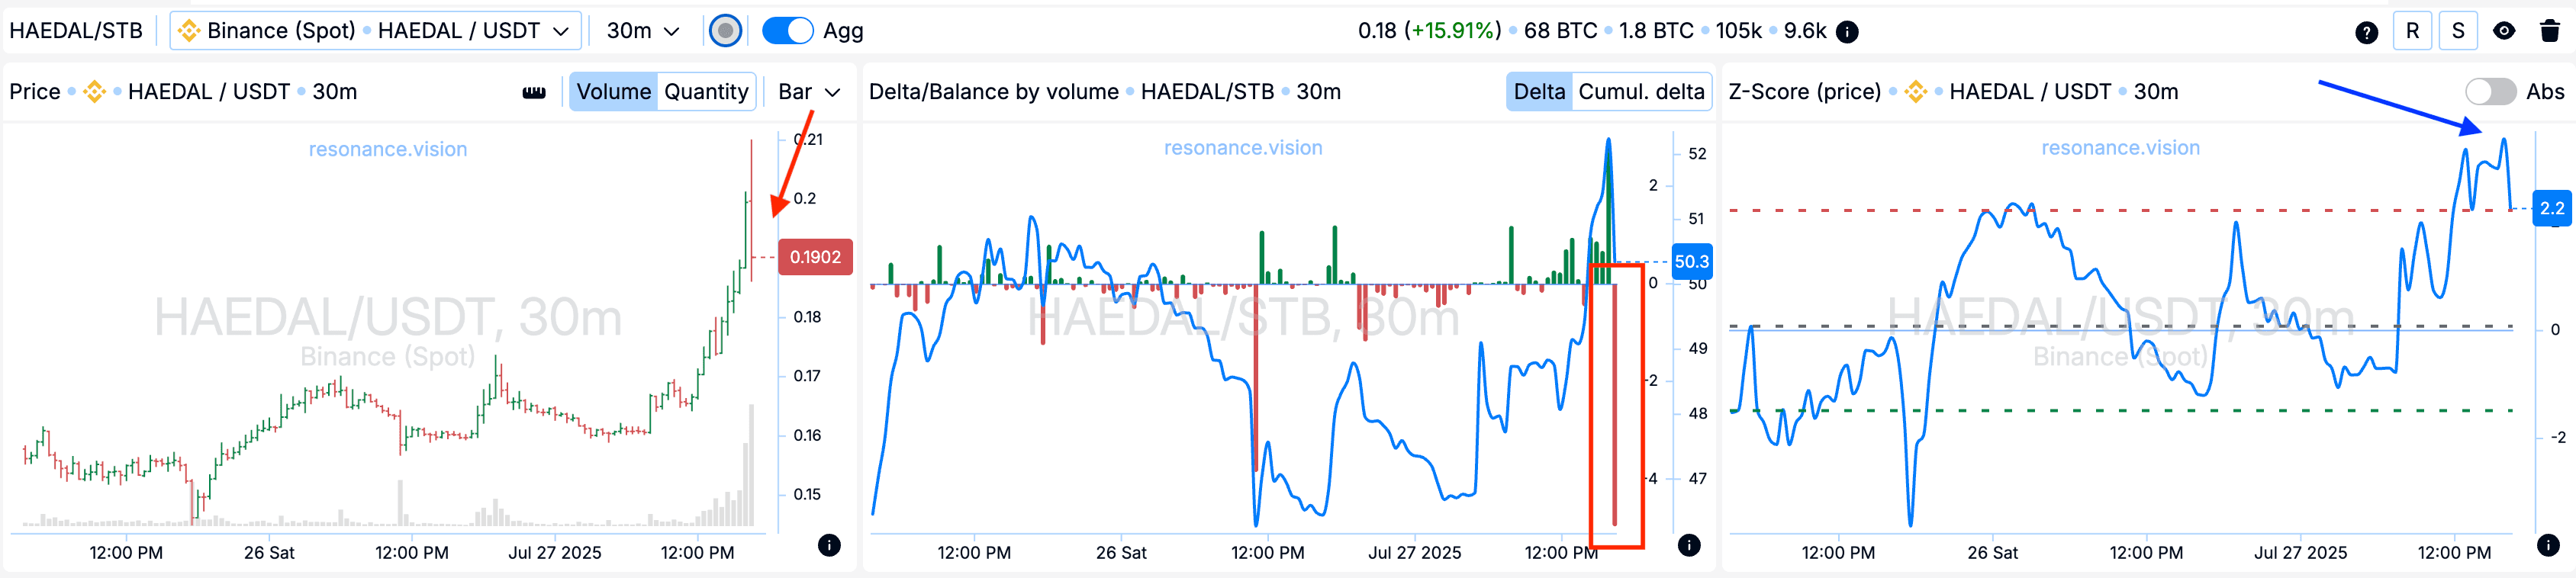Click Binance logo in Price panel header
The image size is (2576, 578).
[x=94, y=92]
